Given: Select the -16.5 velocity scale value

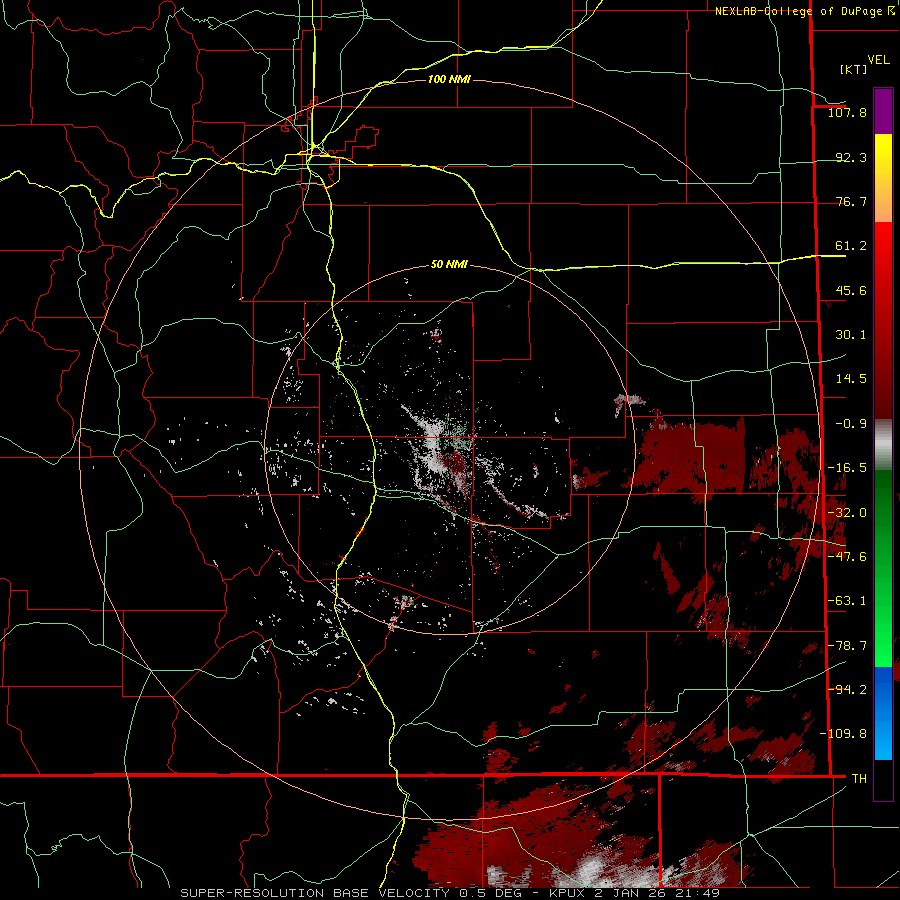Looking at the screenshot, I should [847, 468].
